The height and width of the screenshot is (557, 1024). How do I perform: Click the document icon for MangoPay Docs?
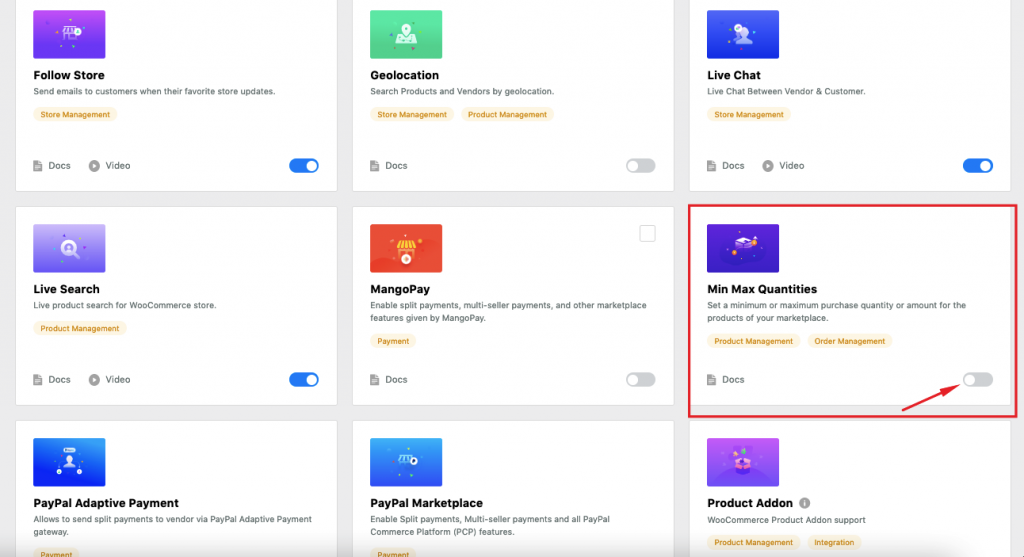point(375,379)
